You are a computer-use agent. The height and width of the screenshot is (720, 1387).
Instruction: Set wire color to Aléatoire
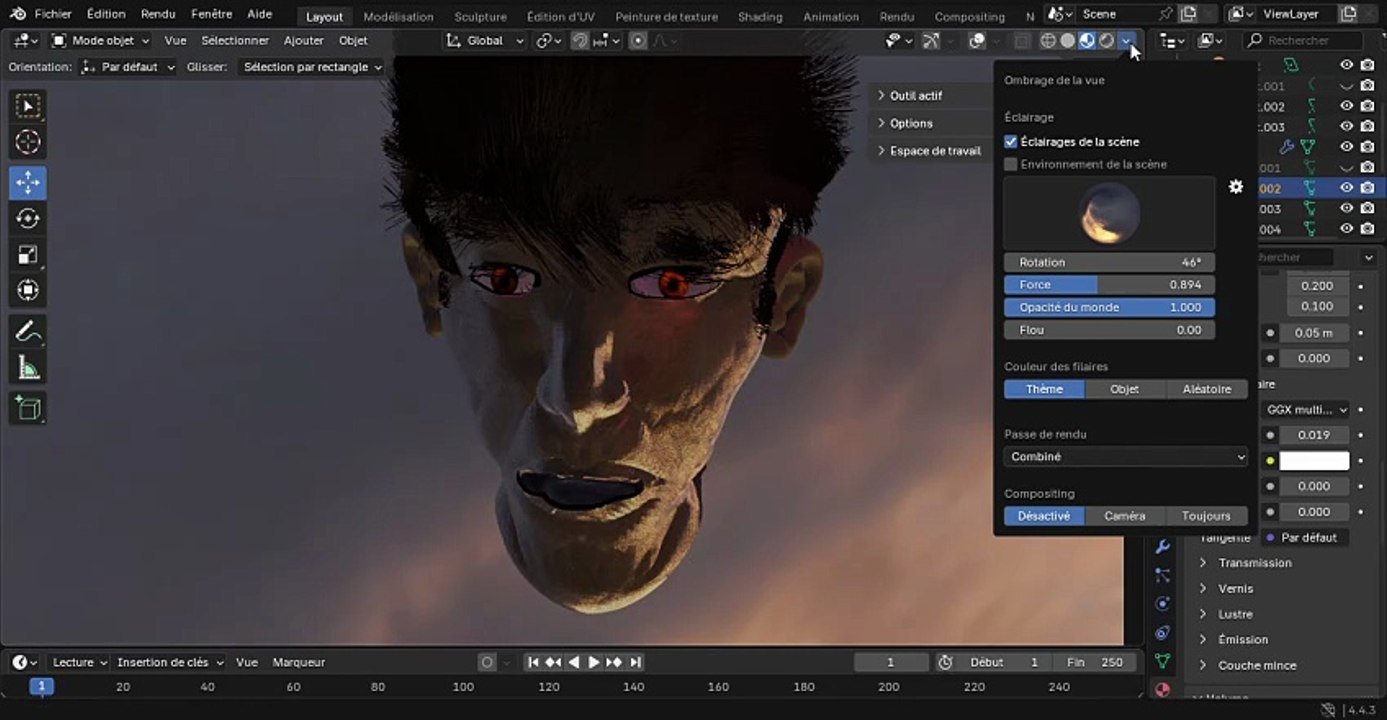pyautogui.click(x=1207, y=389)
